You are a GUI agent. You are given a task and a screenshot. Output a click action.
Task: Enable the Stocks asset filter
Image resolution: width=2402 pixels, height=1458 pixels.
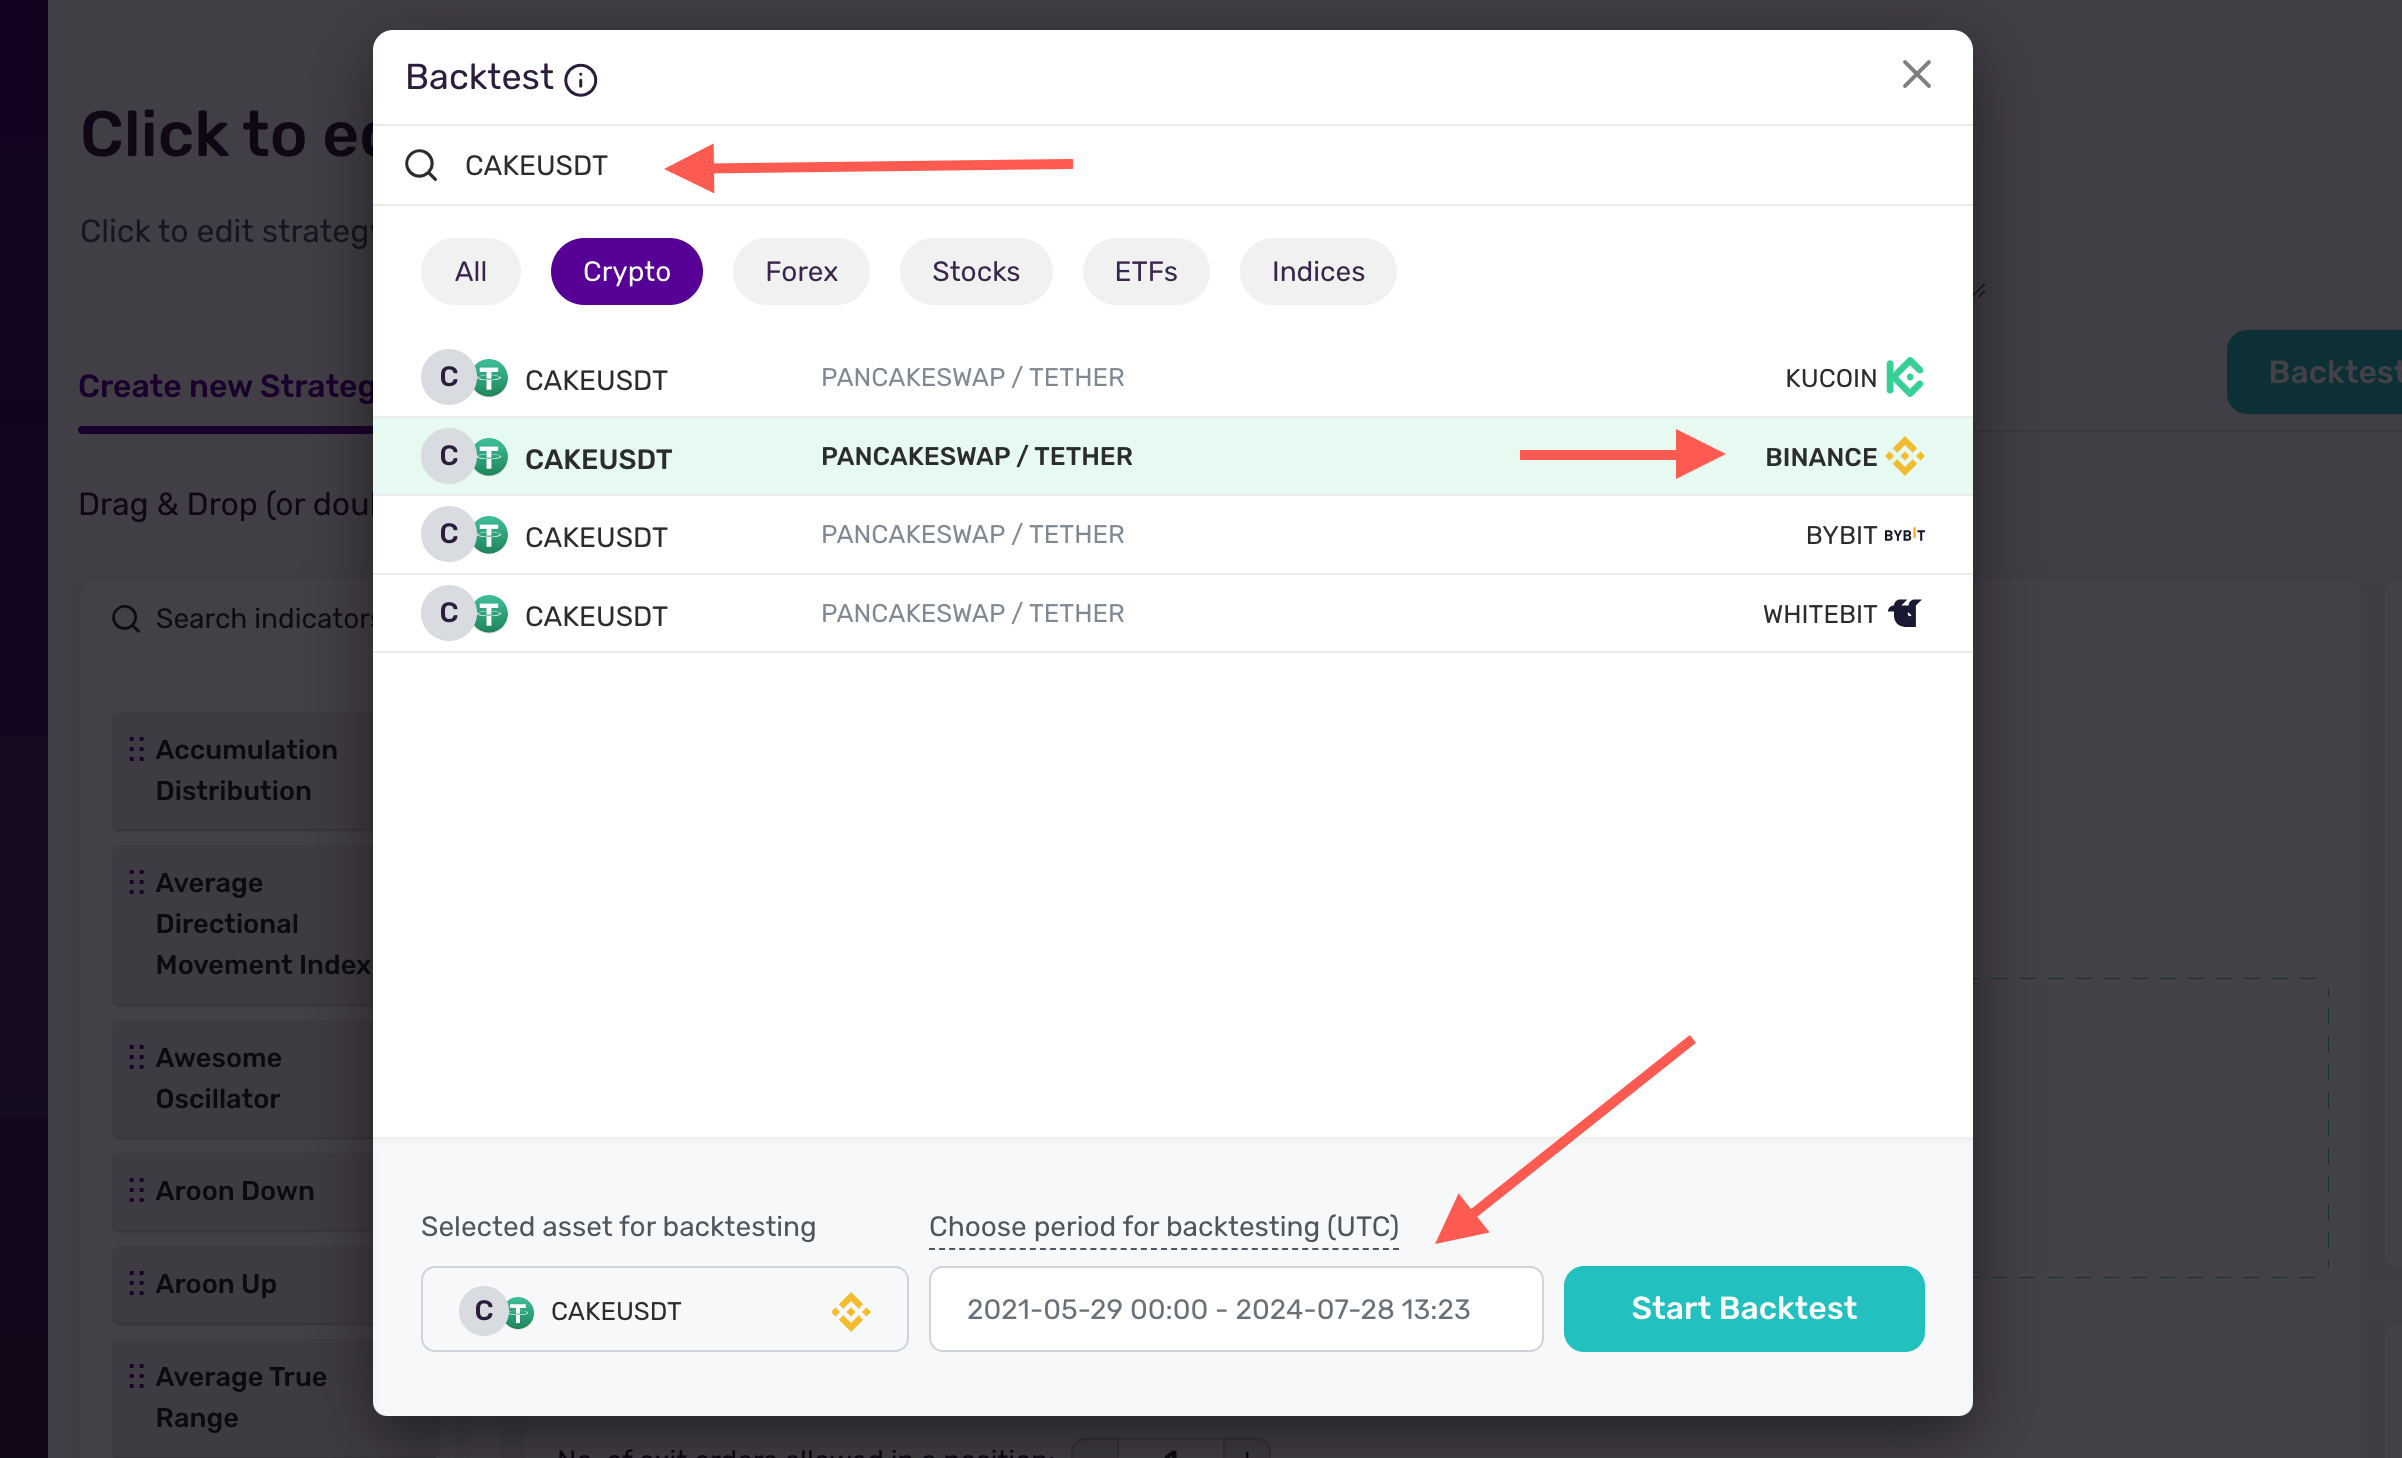click(x=976, y=271)
